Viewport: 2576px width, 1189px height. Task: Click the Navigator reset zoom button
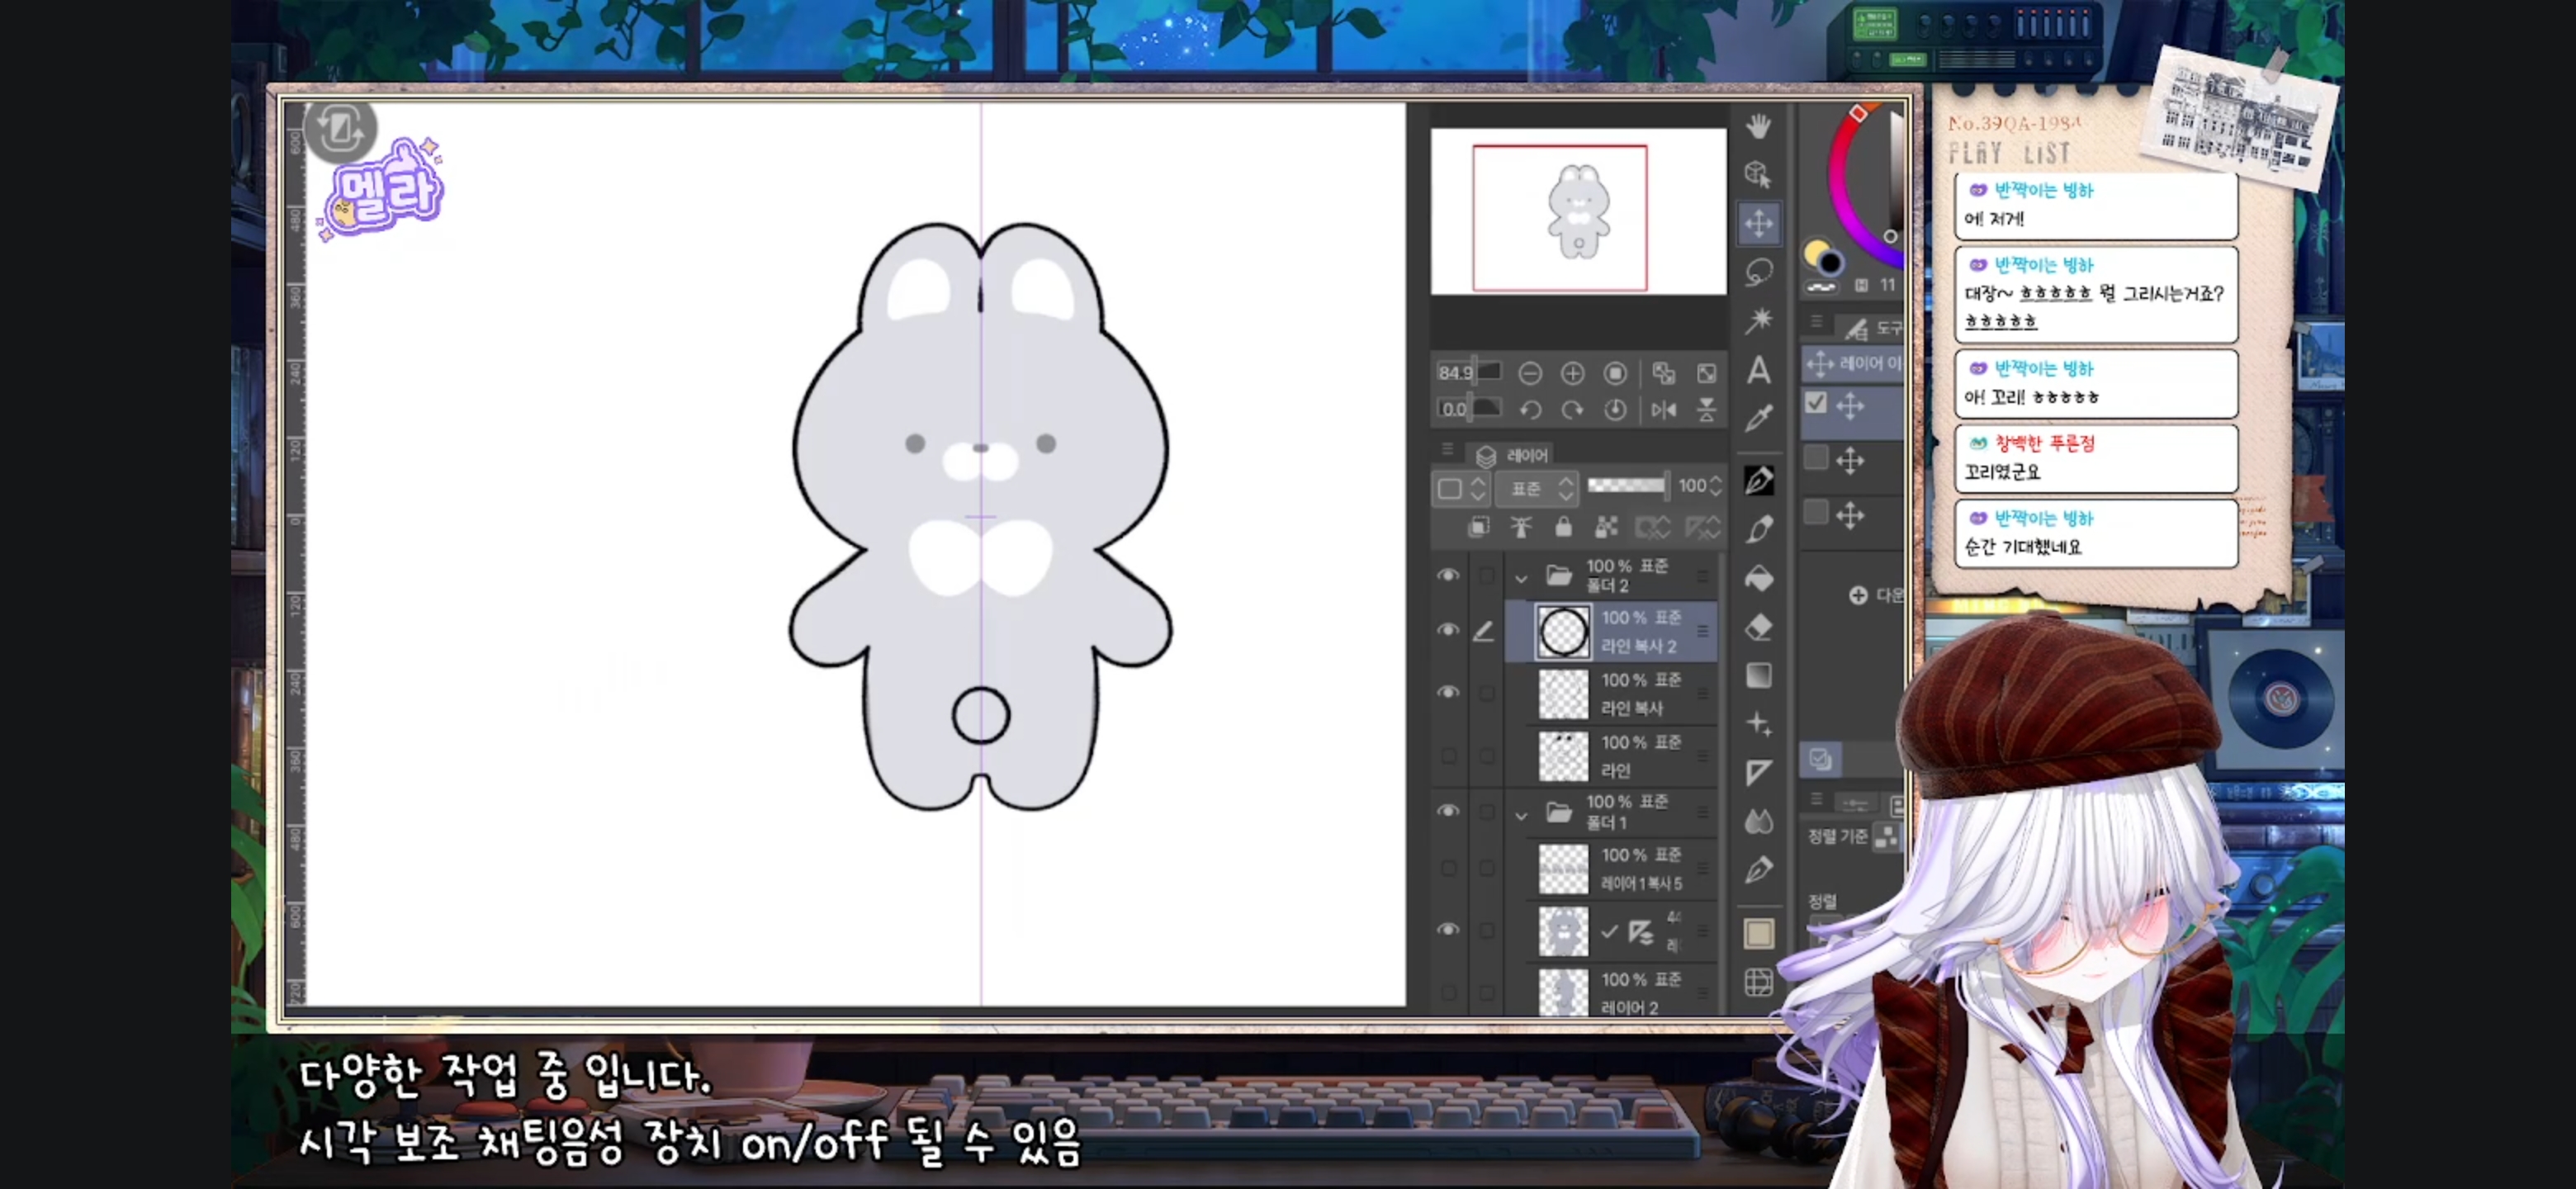click(x=1615, y=374)
